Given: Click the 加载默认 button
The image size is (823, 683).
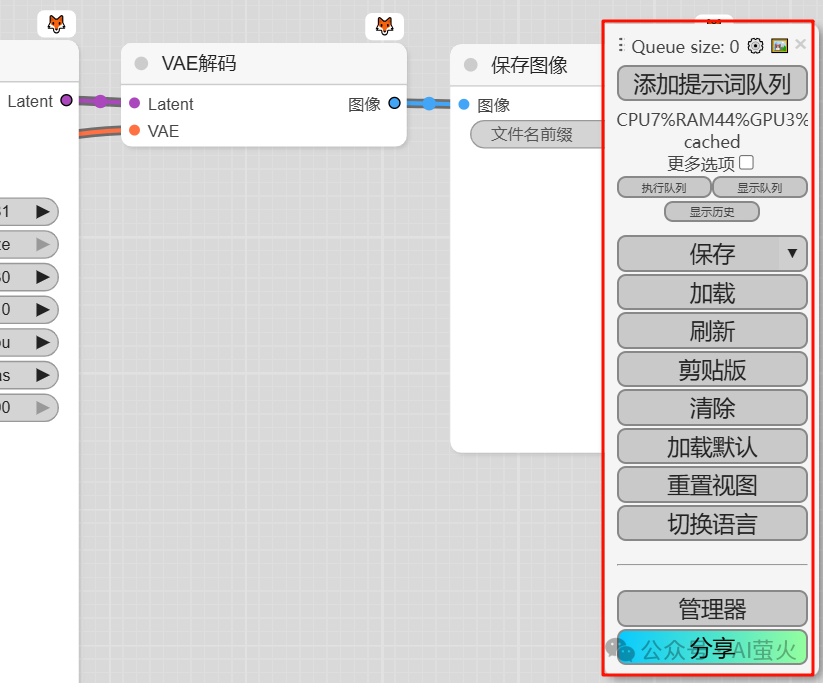Looking at the screenshot, I should pos(712,446).
